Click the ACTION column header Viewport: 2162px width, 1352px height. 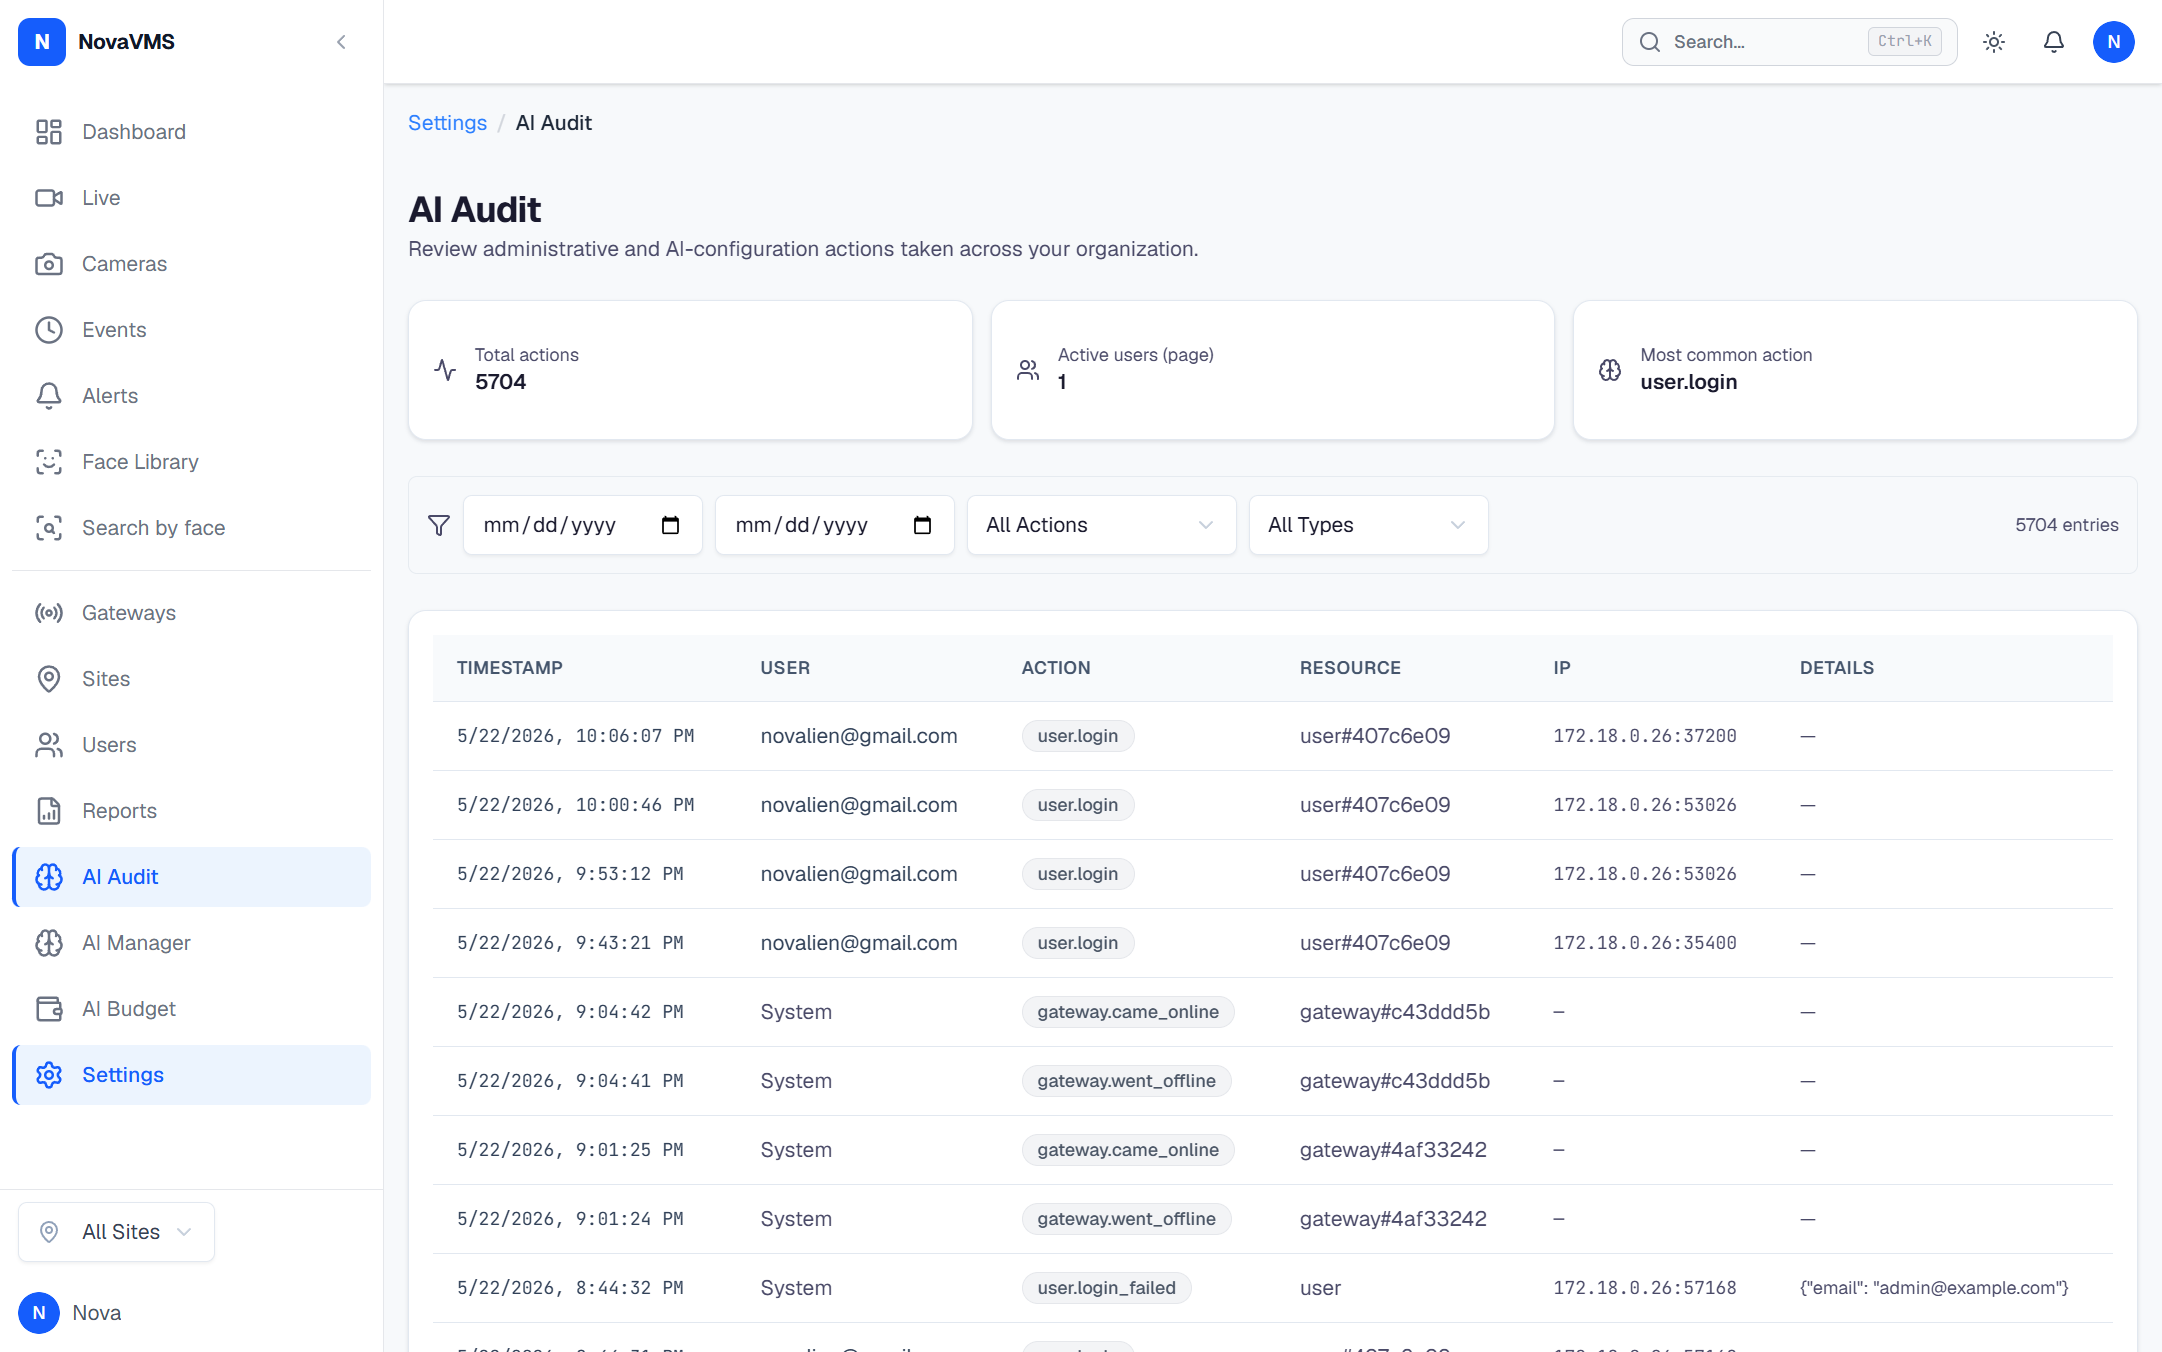coord(1056,668)
